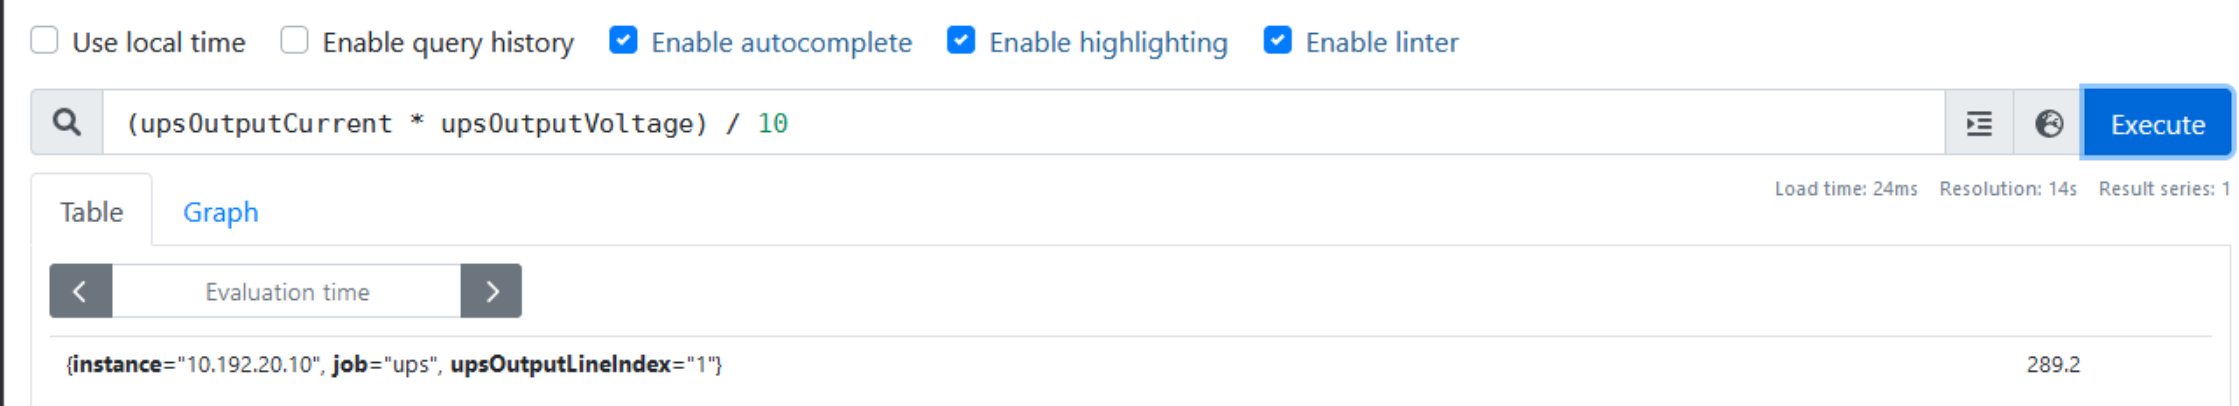Click the format expression icon
Viewport: 2239px width, 406px height.
1979,124
